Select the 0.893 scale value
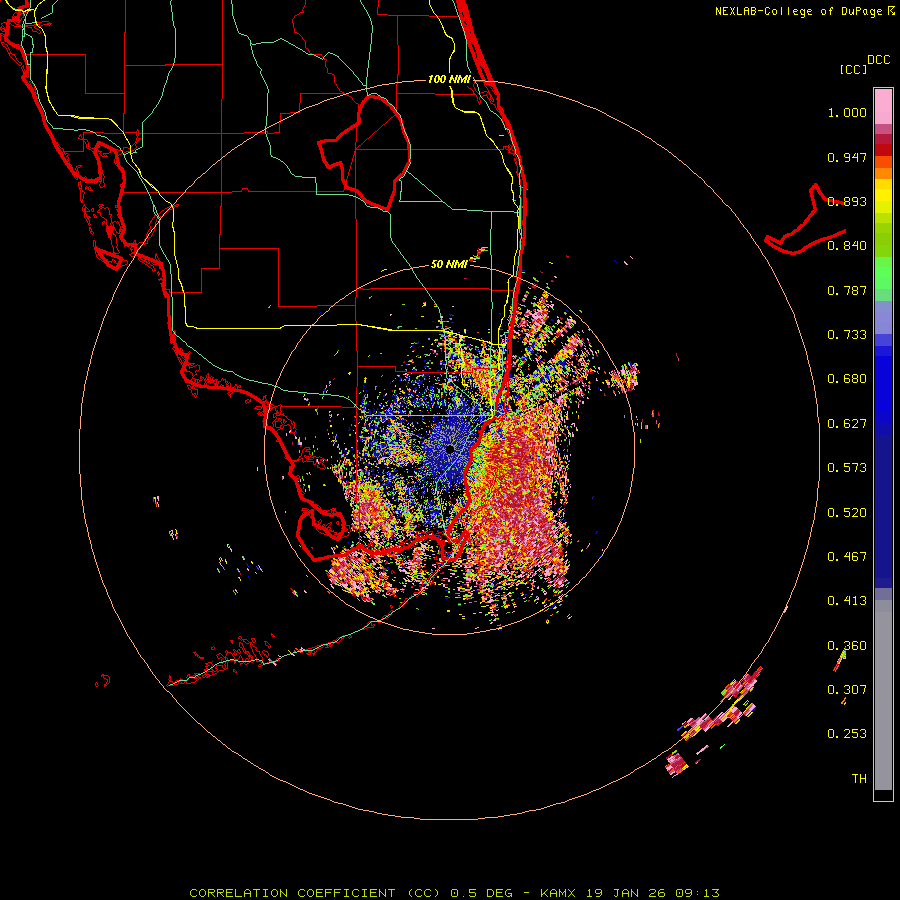The height and width of the screenshot is (900, 900). (x=847, y=201)
